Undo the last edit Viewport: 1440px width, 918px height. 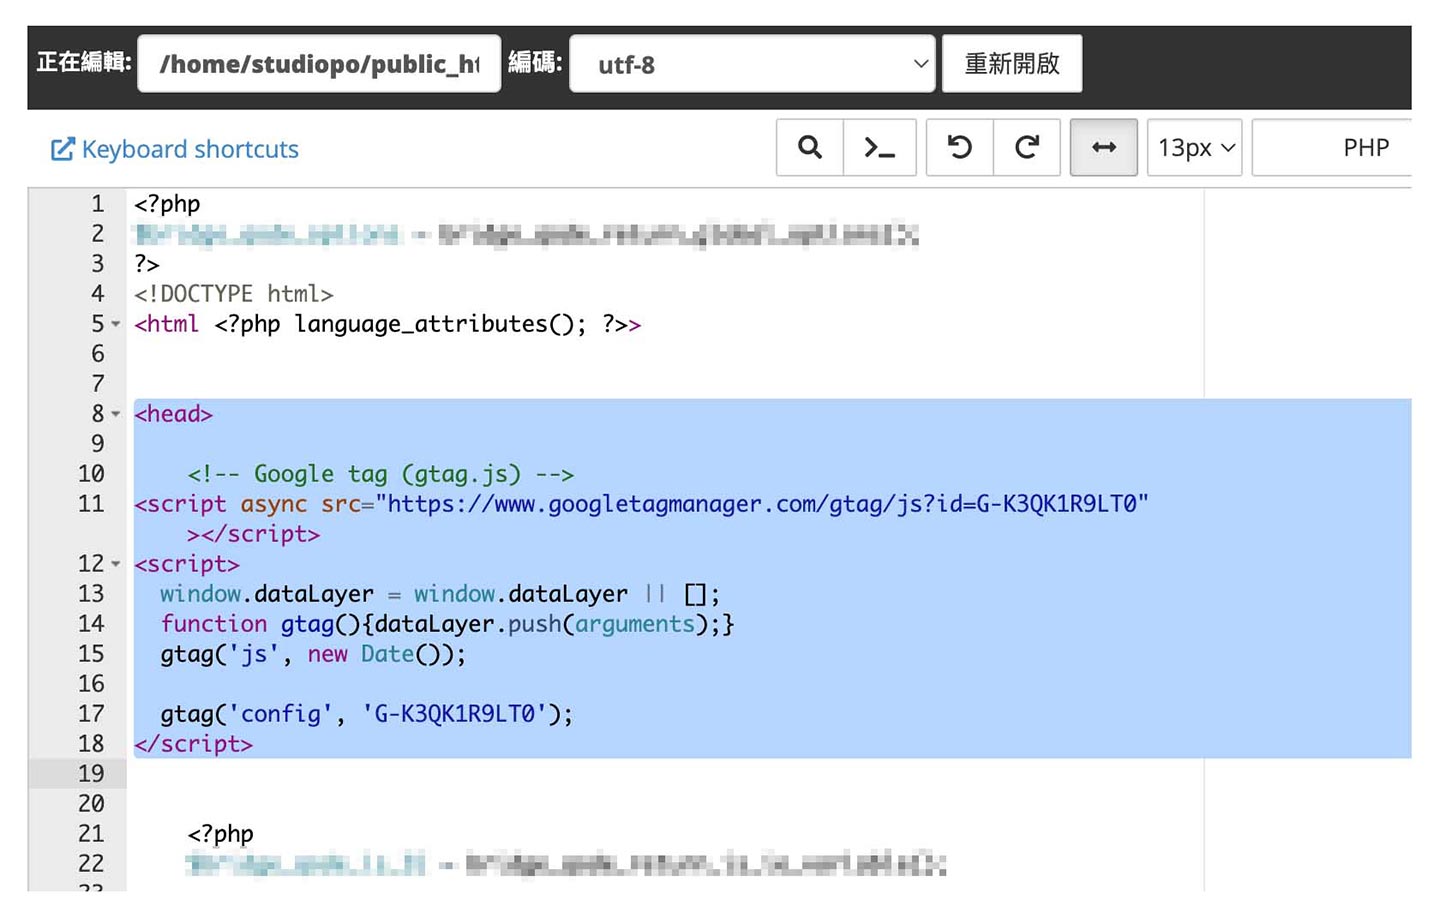tap(959, 148)
